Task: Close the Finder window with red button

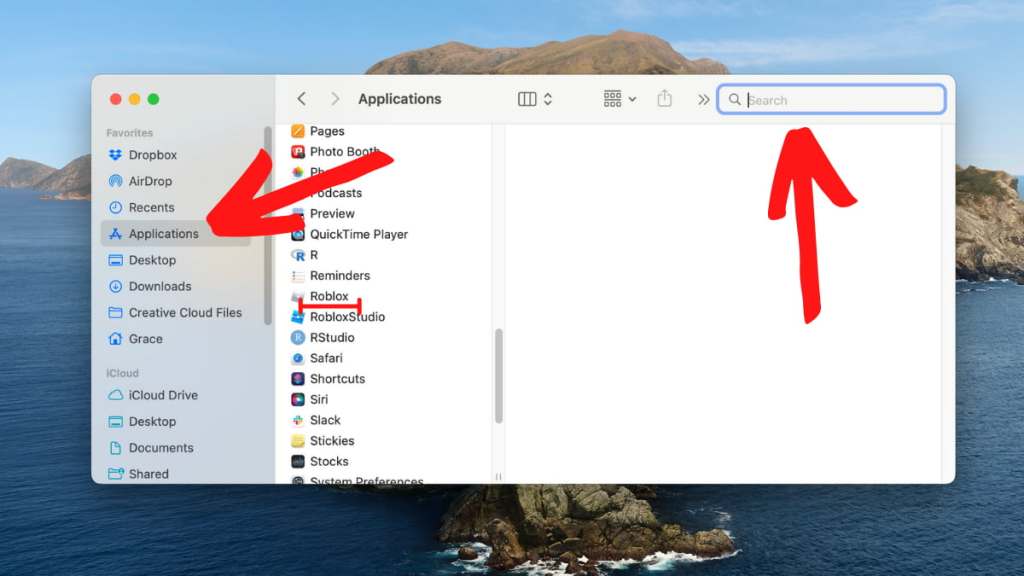Action: click(116, 99)
